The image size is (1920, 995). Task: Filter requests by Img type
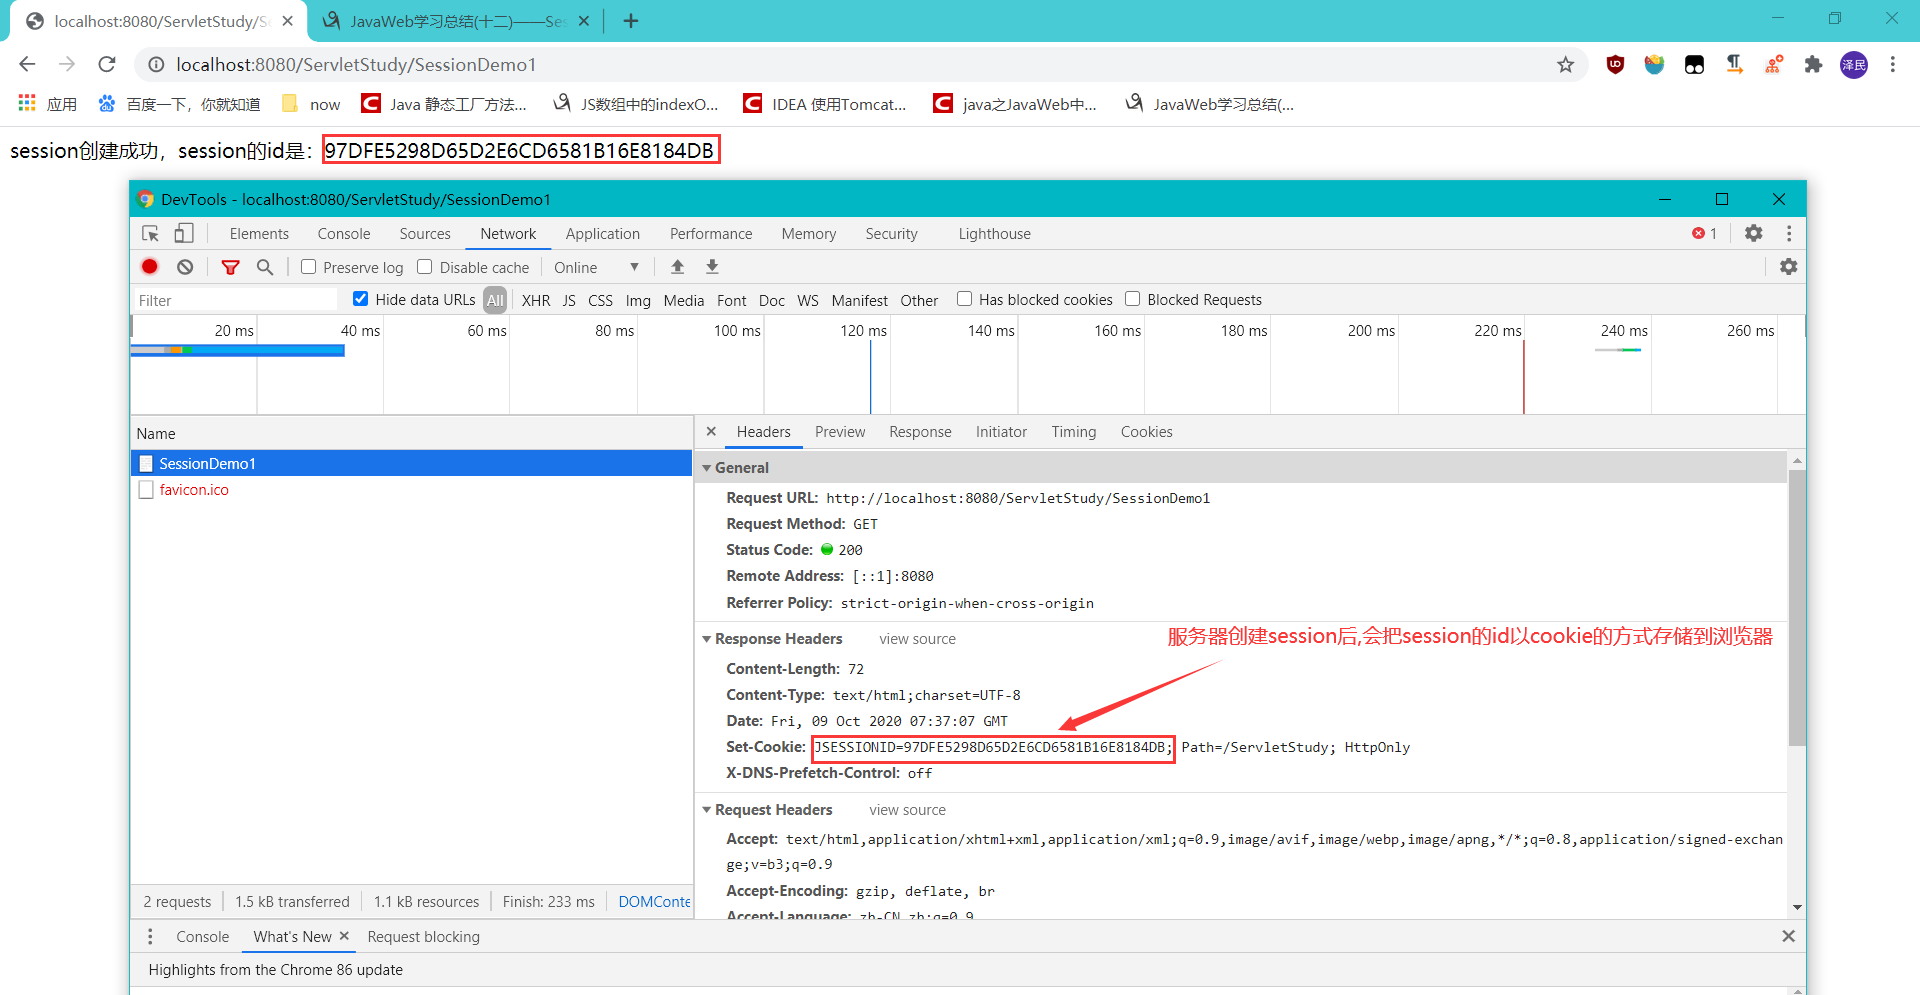tap(638, 300)
